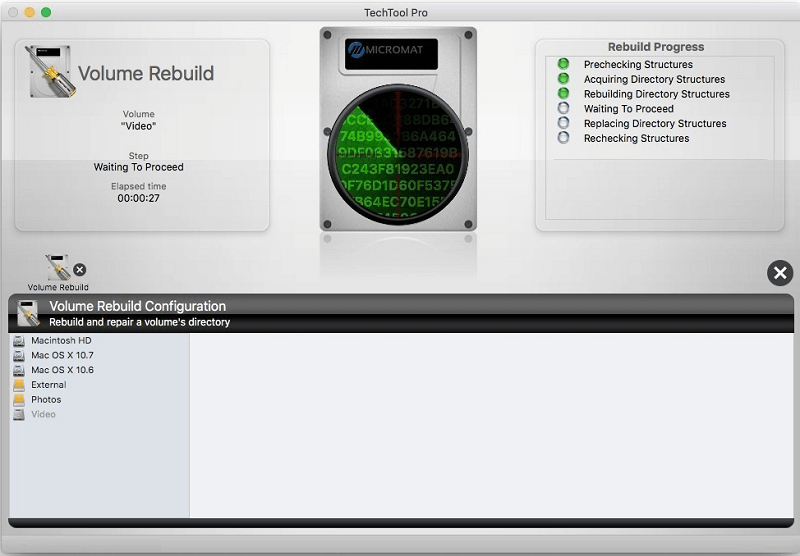The width and height of the screenshot is (800, 556).
Task: Click the Replacing Directory Structures indicator
Action: [563, 124]
